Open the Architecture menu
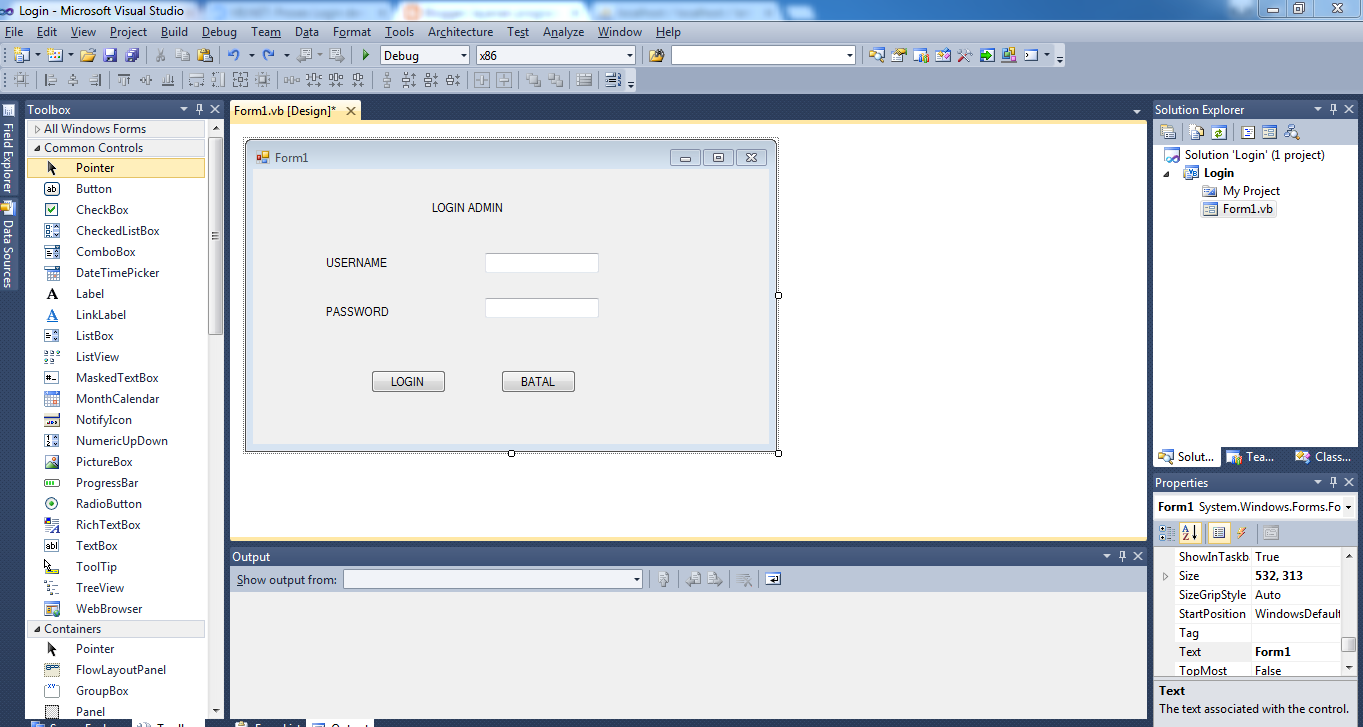The height and width of the screenshot is (727, 1363). [460, 31]
